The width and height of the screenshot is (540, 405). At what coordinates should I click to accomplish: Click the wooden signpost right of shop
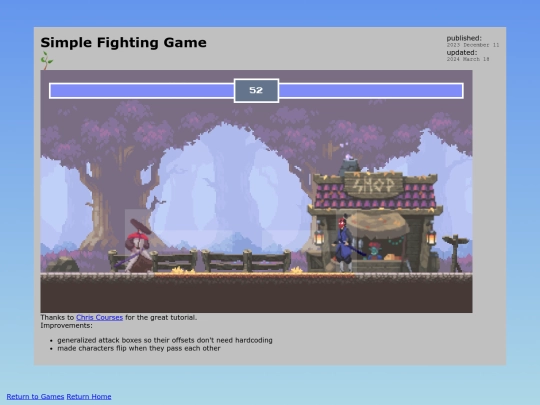click(455, 253)
